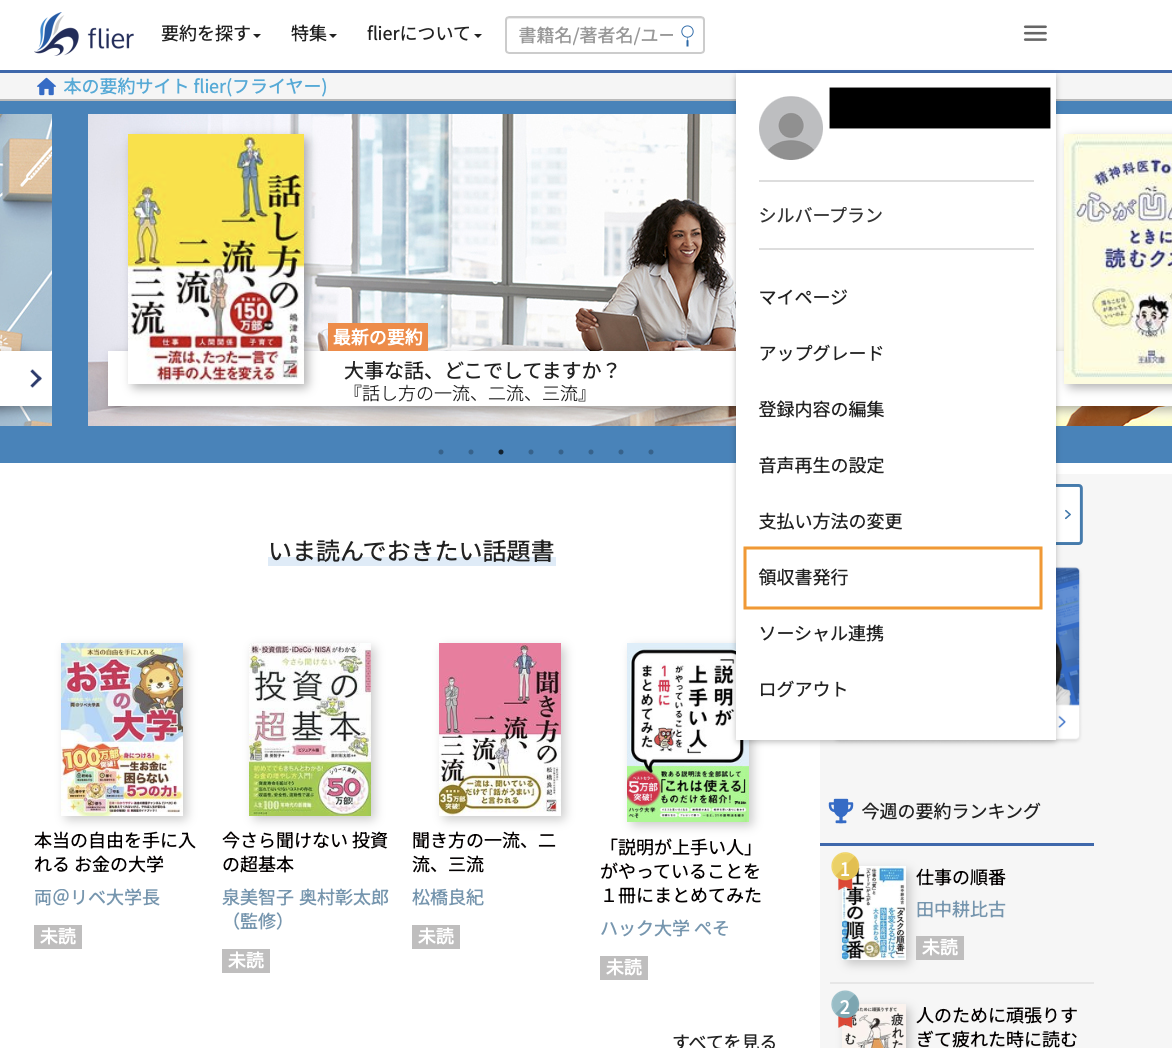Screen dimensions: 1172x1048
Task: Open the breadcrumb link 本の要約サイト flier
Action: coord(195,87)
